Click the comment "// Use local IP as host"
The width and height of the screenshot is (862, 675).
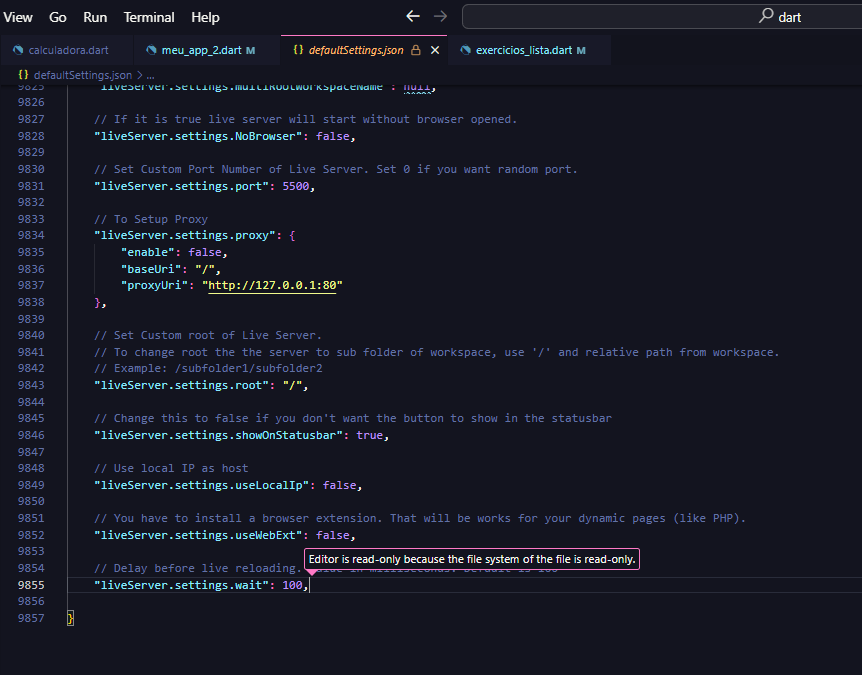click(171, 468)
